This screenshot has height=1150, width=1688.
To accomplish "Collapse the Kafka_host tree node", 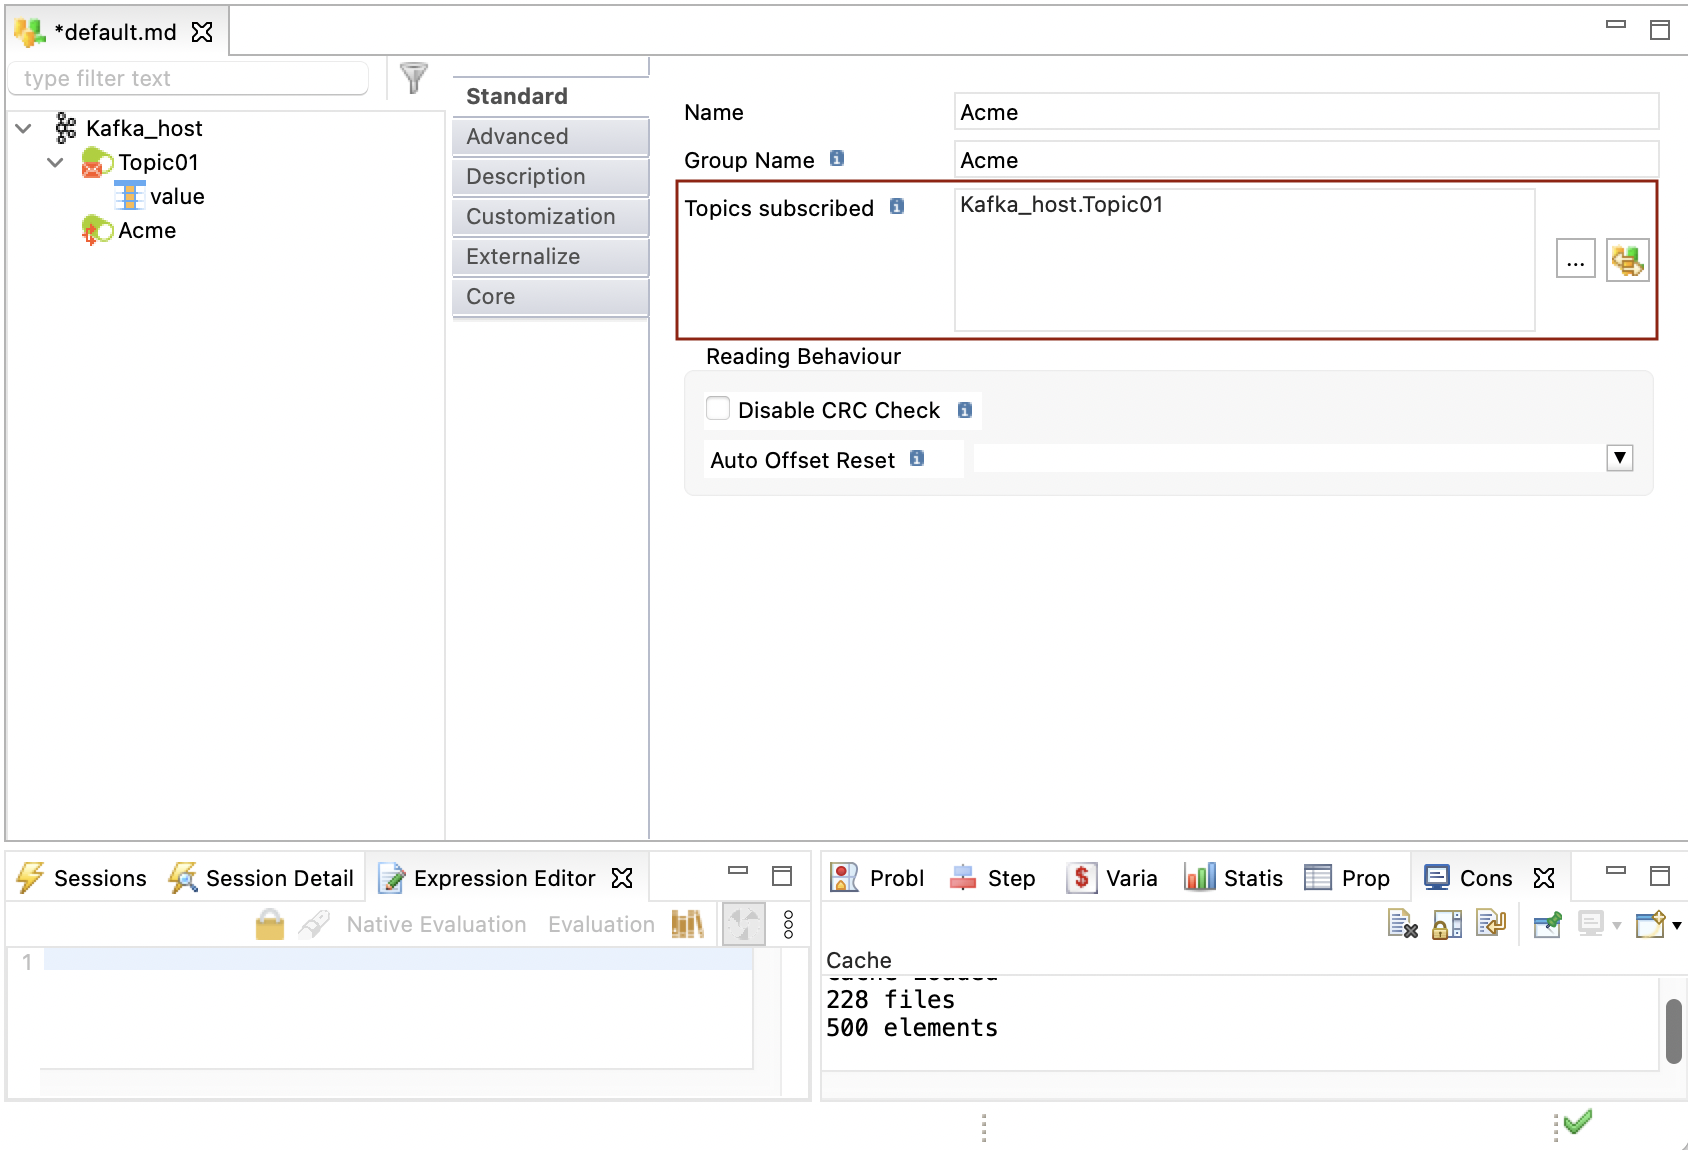I will click(x=24, y=128).
